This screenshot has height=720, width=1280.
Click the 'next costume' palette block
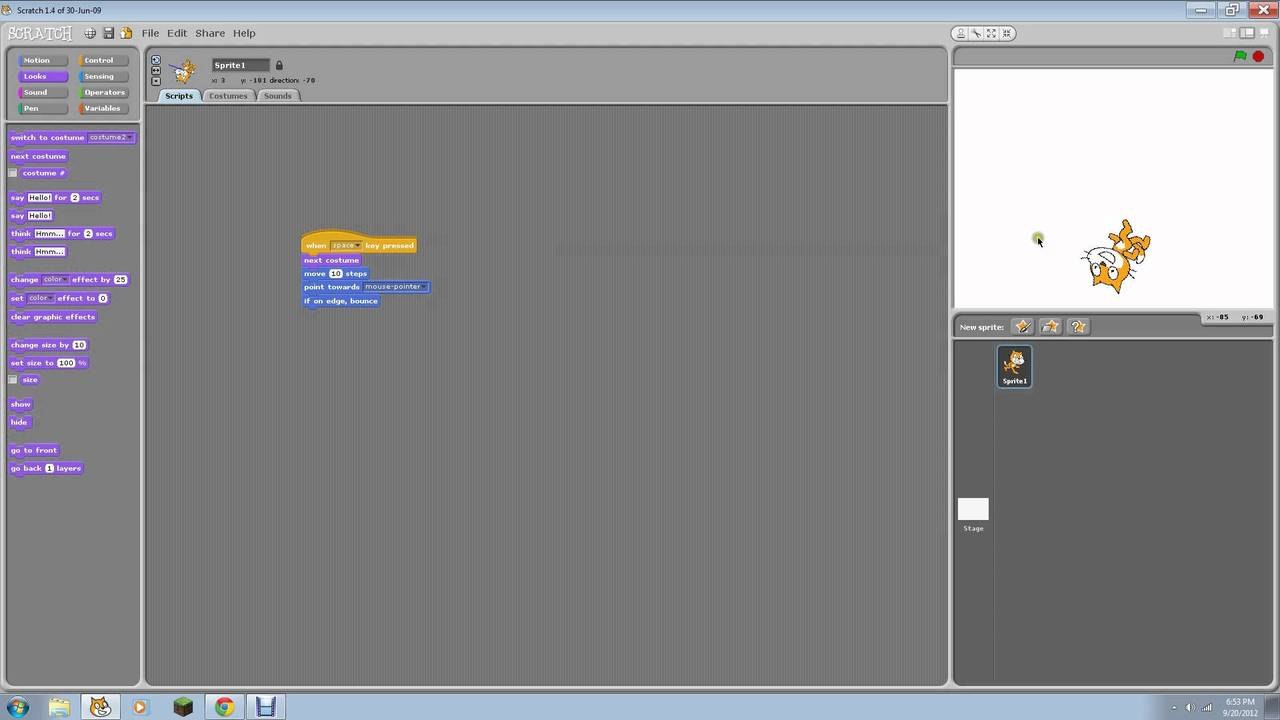38,156
